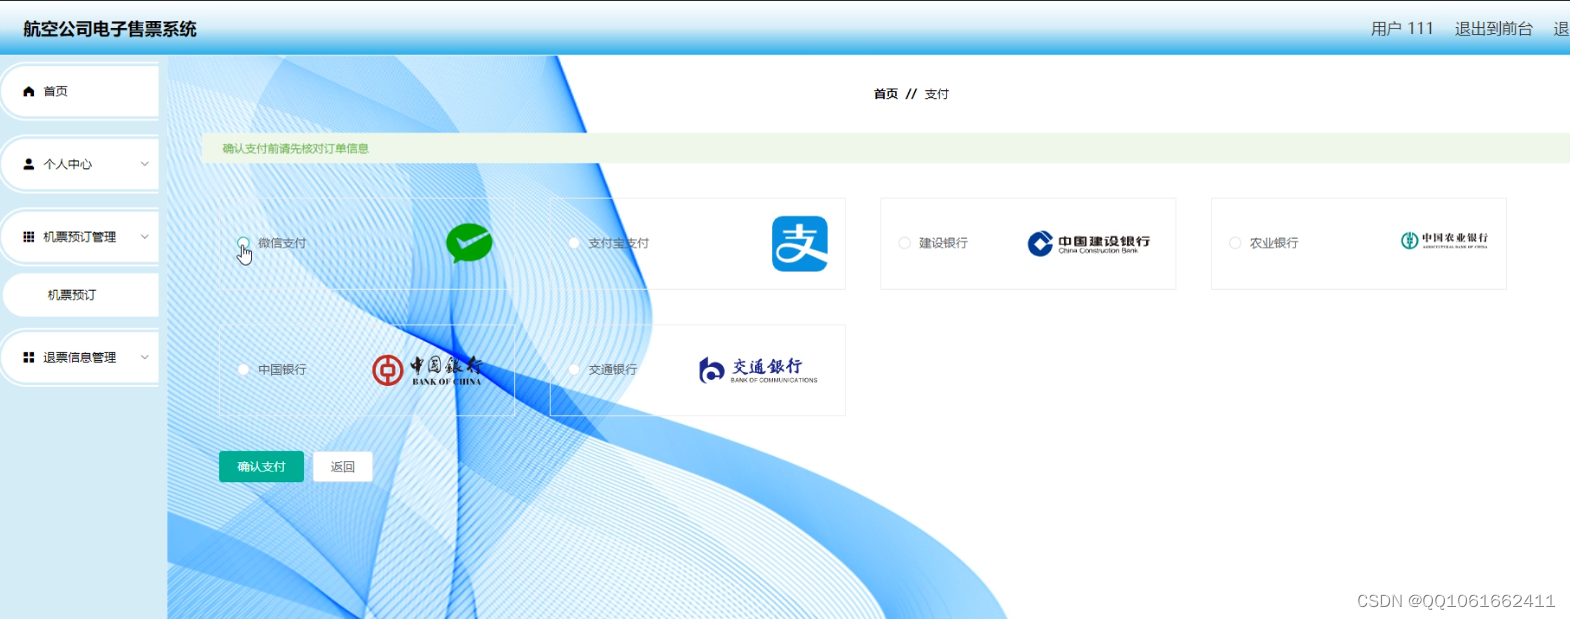This screenshot has height=619, width=1570.
Task: Click the 微信支付 label text
Action: [x=282, y=243]
